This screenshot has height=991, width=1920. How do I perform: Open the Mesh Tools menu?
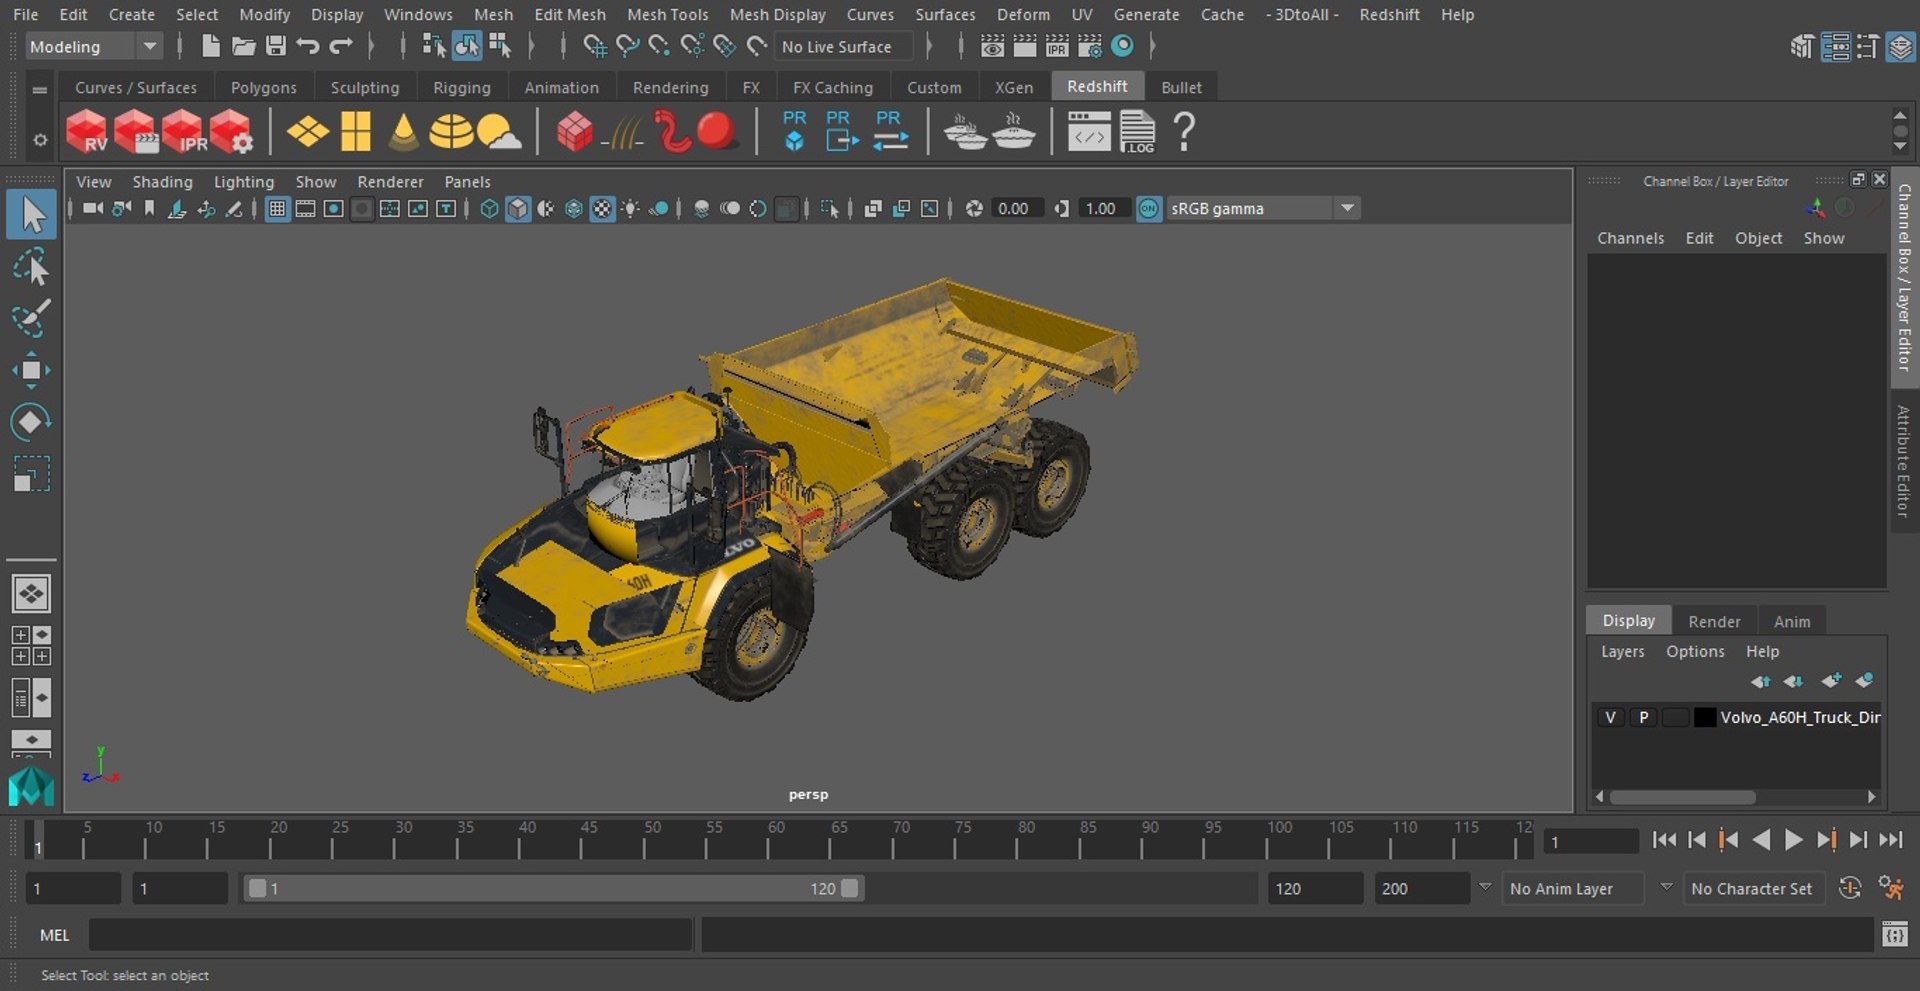coord(667,14)
